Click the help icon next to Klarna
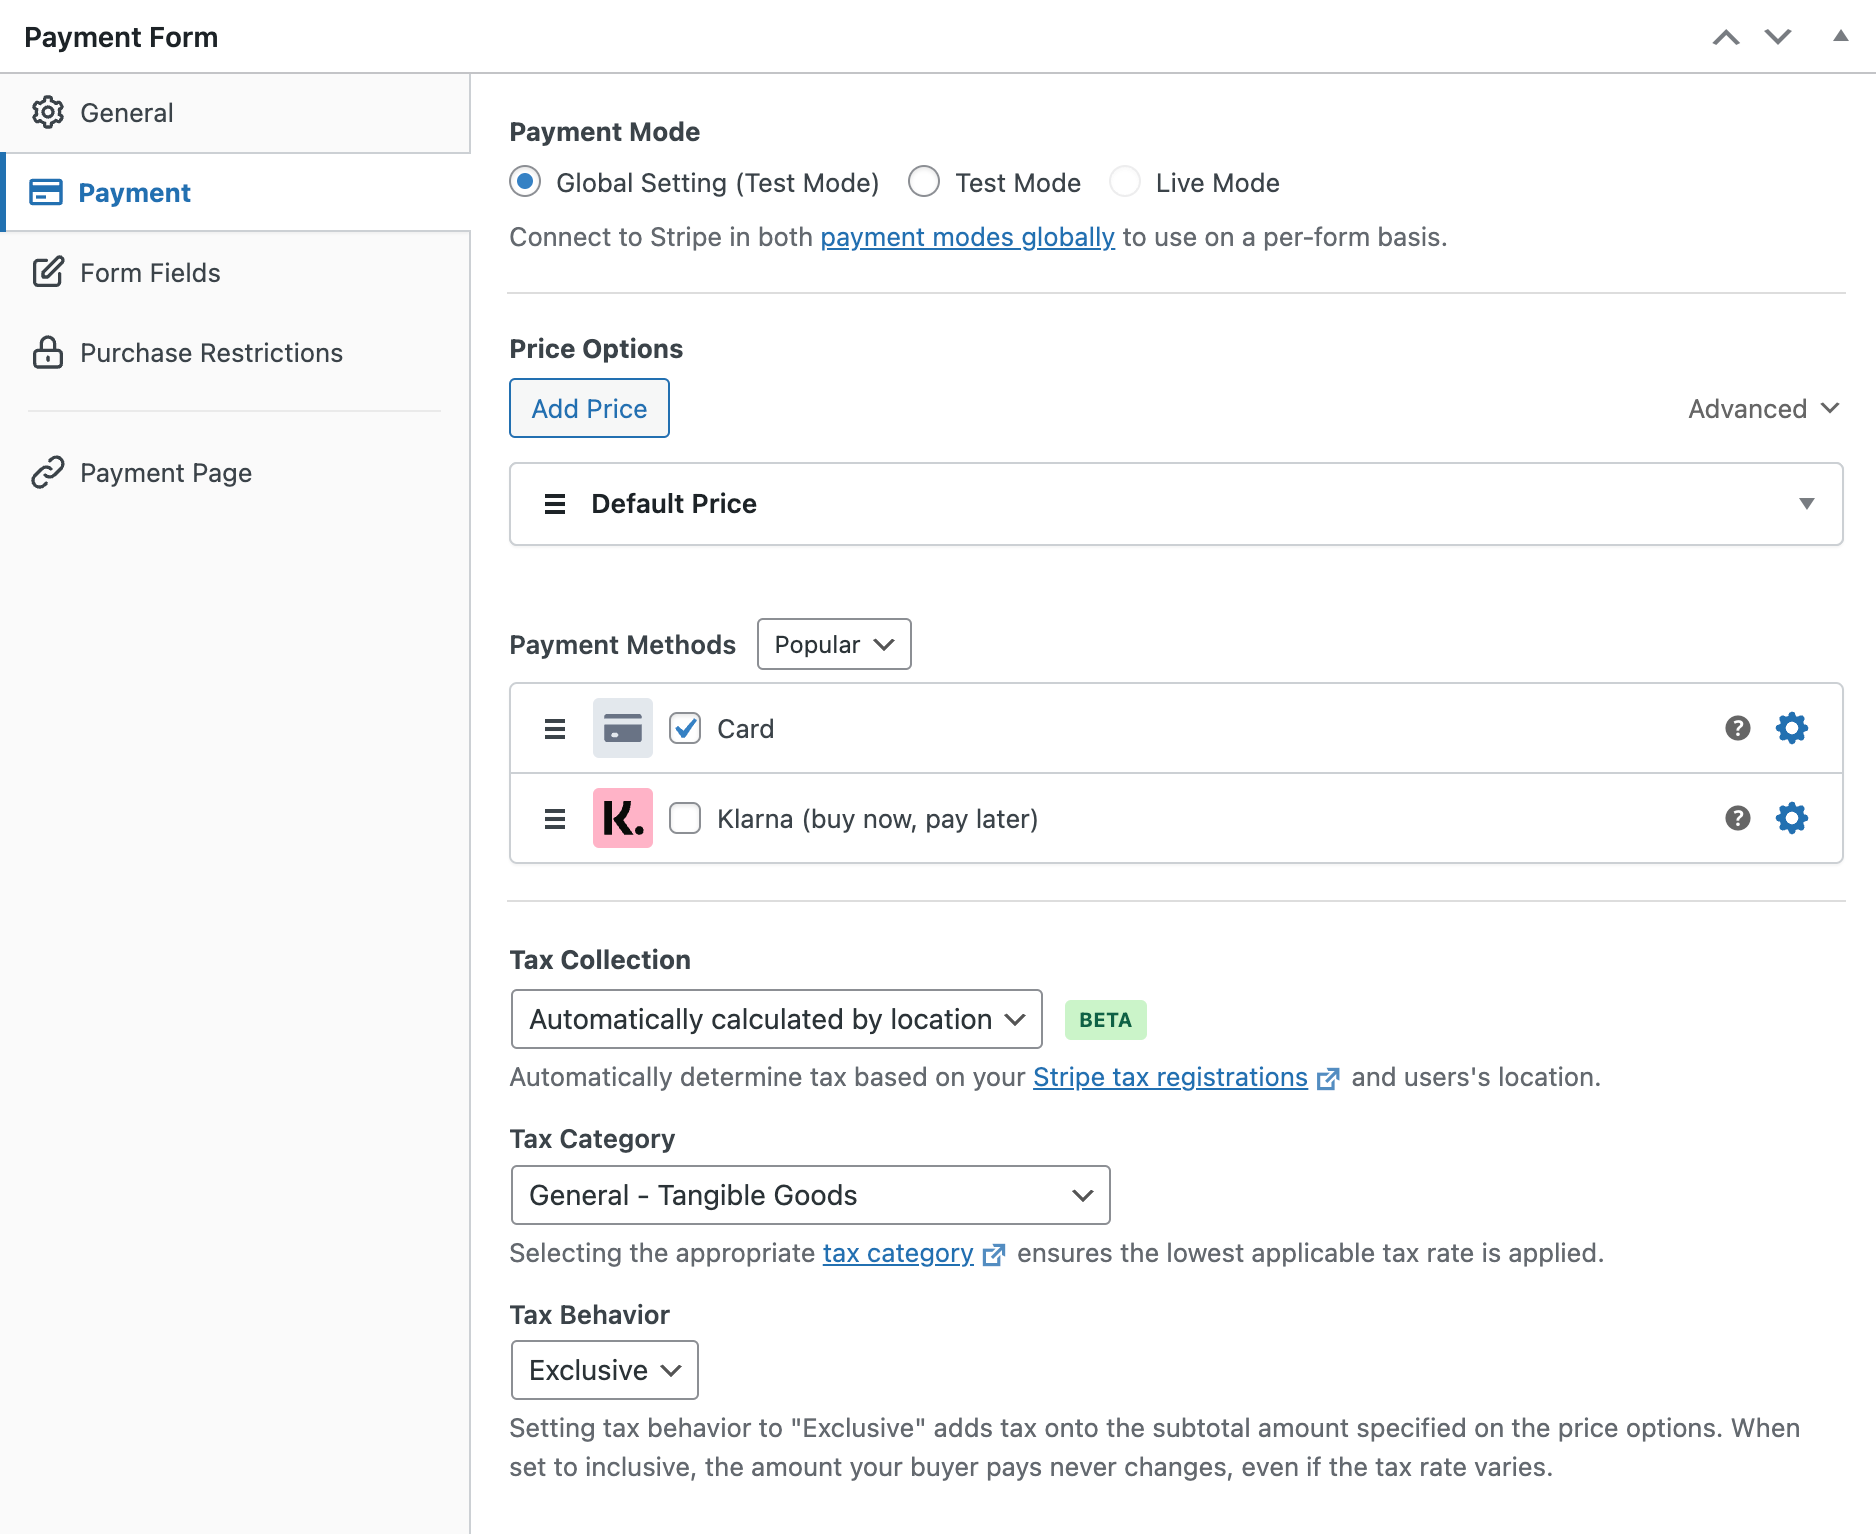Screen dimensions: 1876x1534 click(x=1738, y=818)
